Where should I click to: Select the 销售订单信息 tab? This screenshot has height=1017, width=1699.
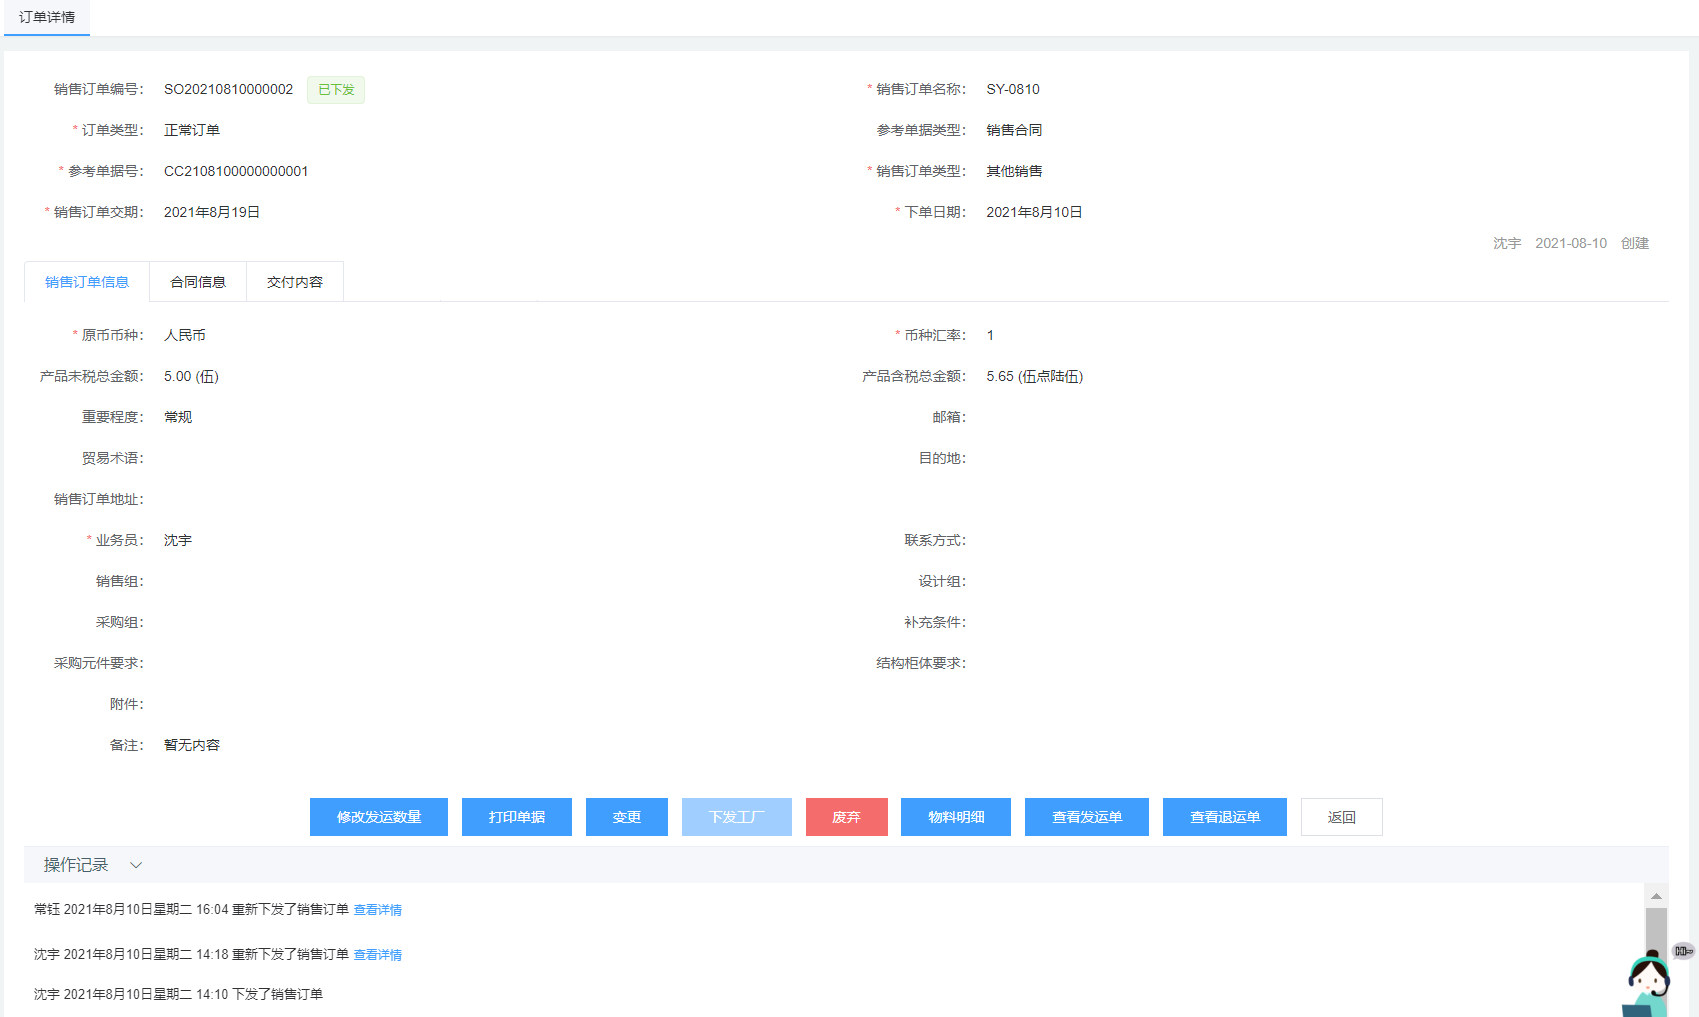(x=87, y=282)
